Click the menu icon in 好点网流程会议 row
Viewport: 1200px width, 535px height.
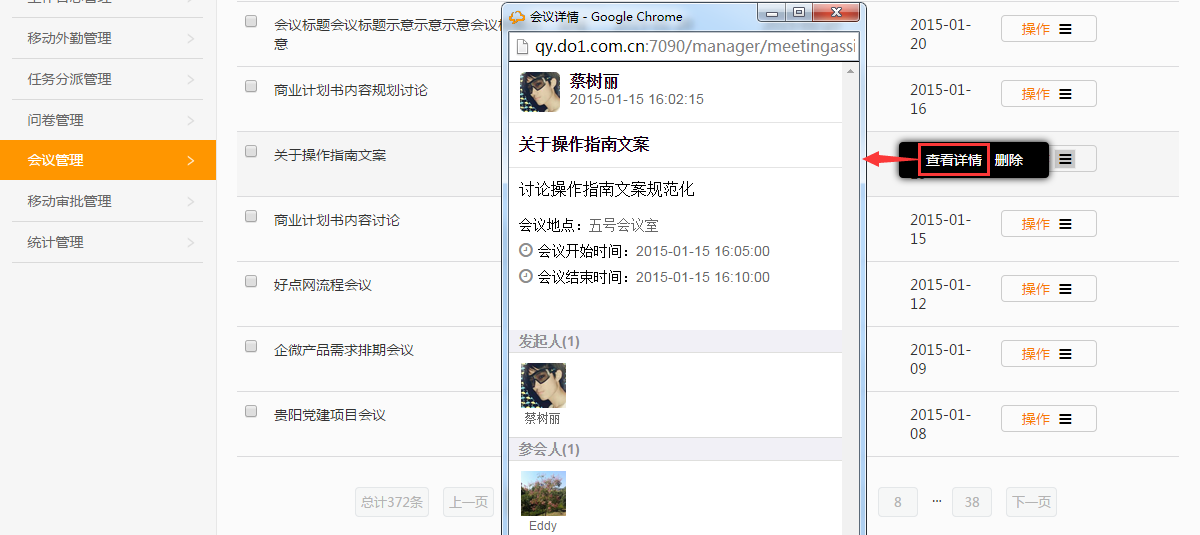click(1065, 289)
